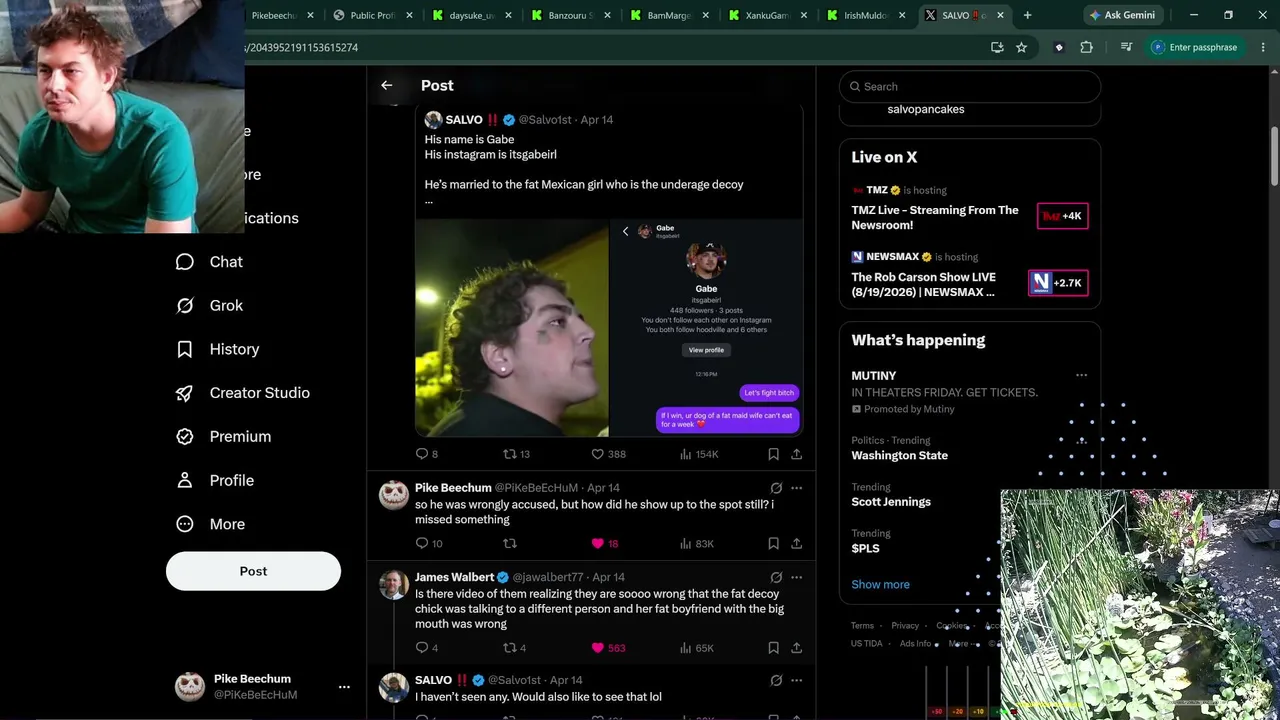
Task: Join the NEWSMAX live using +2.7K button
Action: click(1058, 283)
